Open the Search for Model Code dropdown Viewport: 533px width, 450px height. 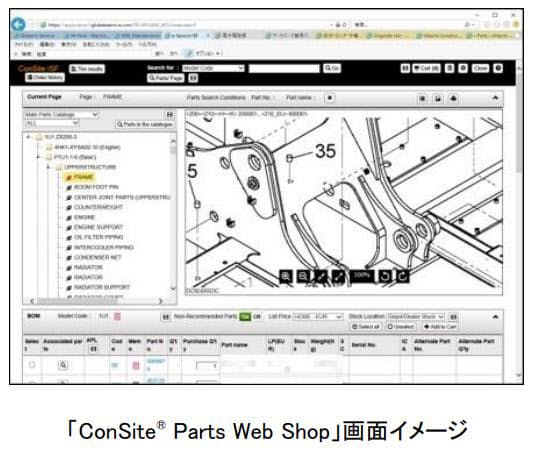point(213,68)
